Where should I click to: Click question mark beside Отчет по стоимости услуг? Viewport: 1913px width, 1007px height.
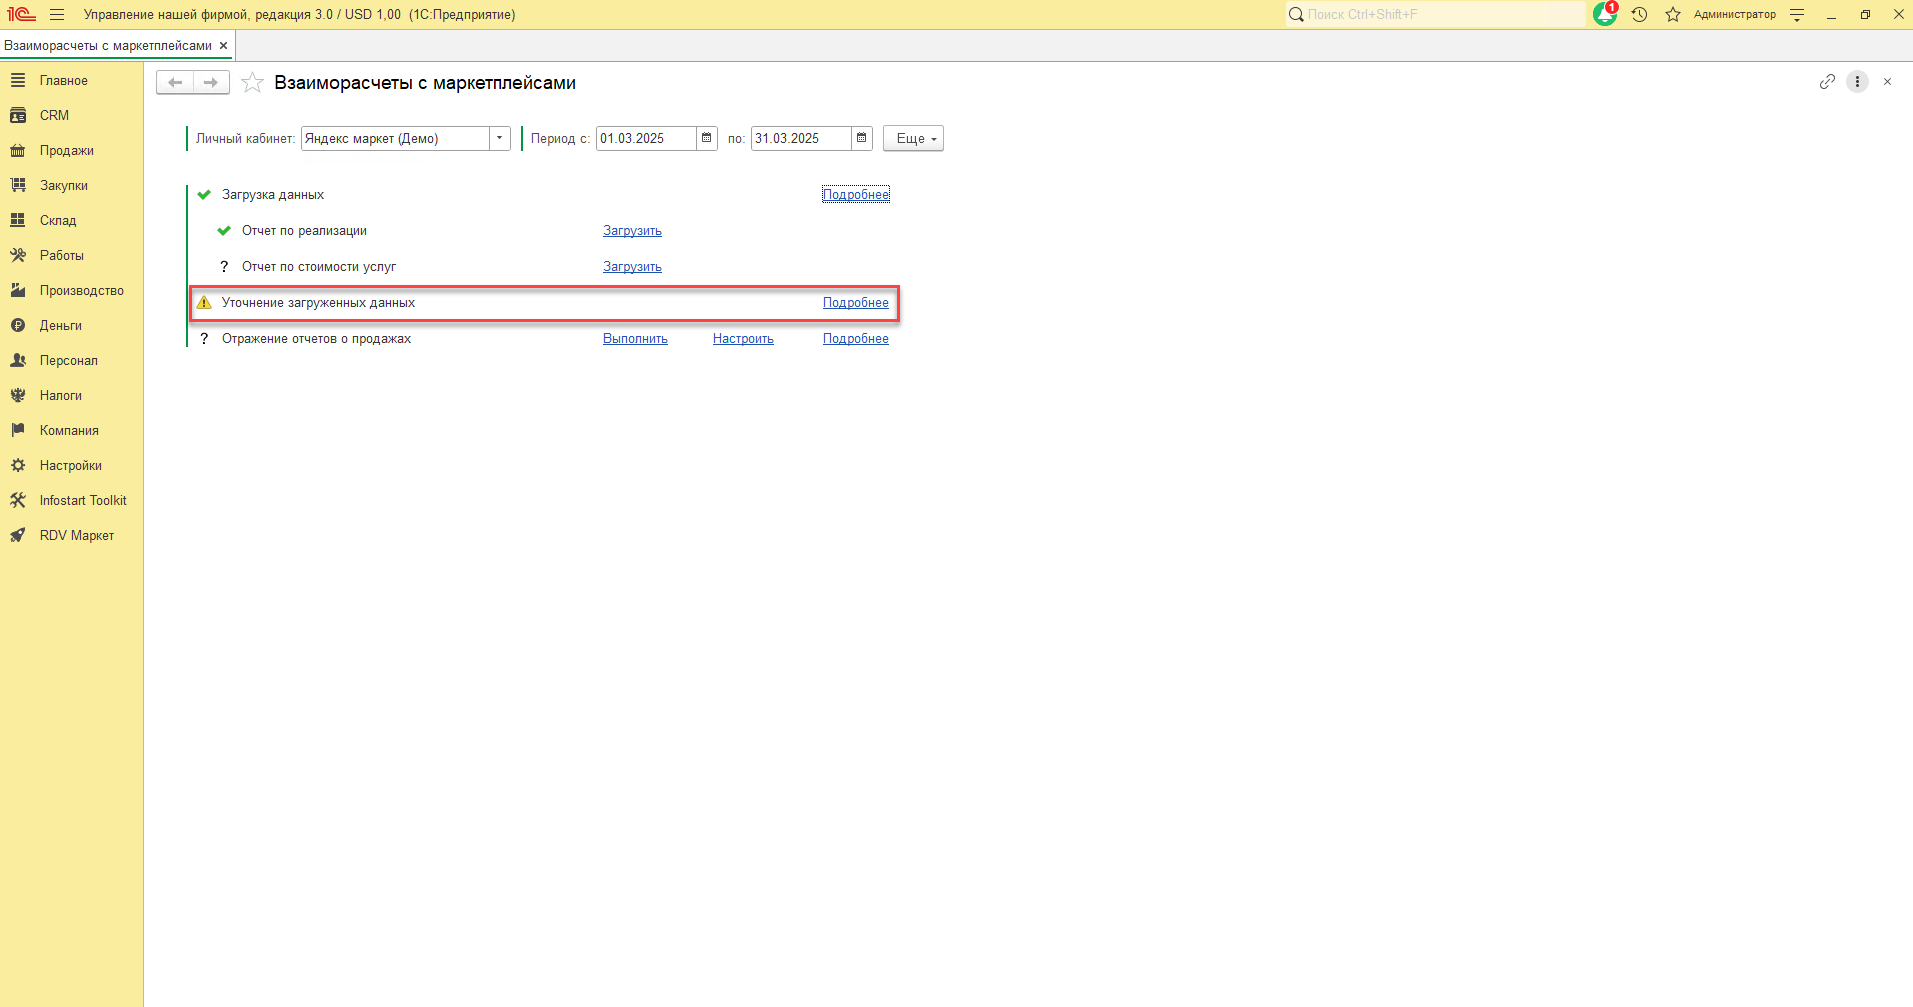[x=224, y=267]
